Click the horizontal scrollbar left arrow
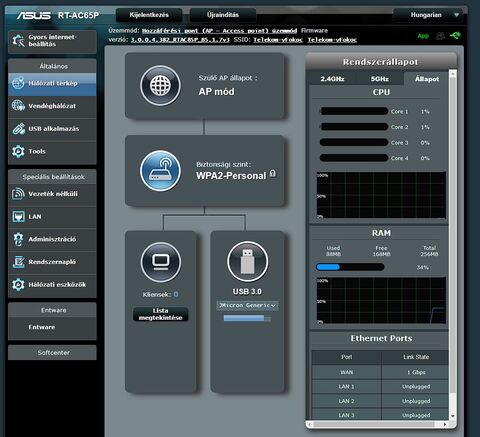The width and height of the screenshot is (480, 437). point(310,425)
